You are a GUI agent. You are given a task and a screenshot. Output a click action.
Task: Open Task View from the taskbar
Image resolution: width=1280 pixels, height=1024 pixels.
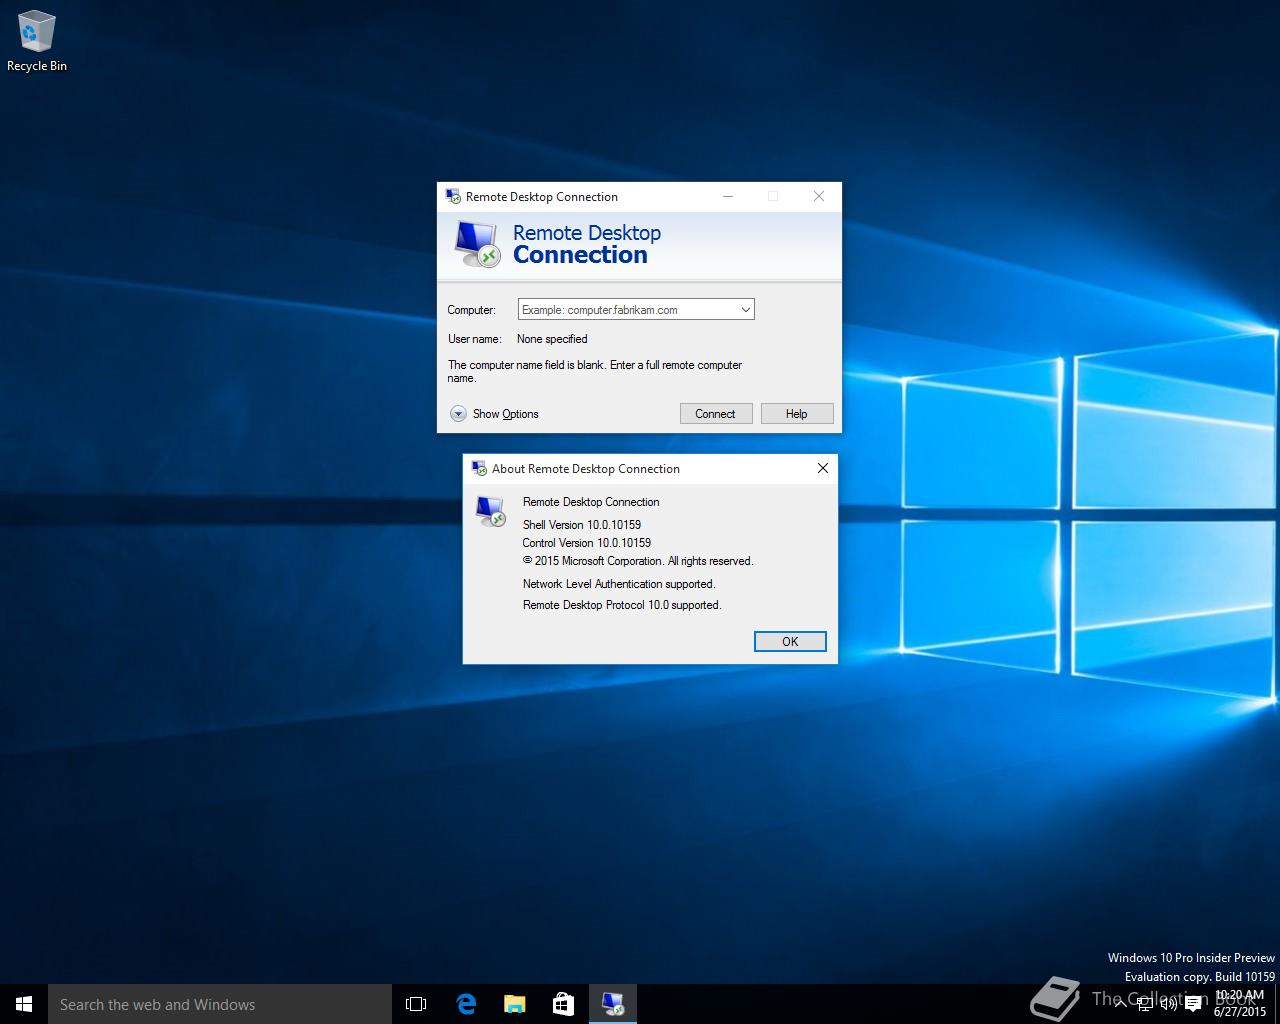pyautogui.click(x=416, y=1004)
